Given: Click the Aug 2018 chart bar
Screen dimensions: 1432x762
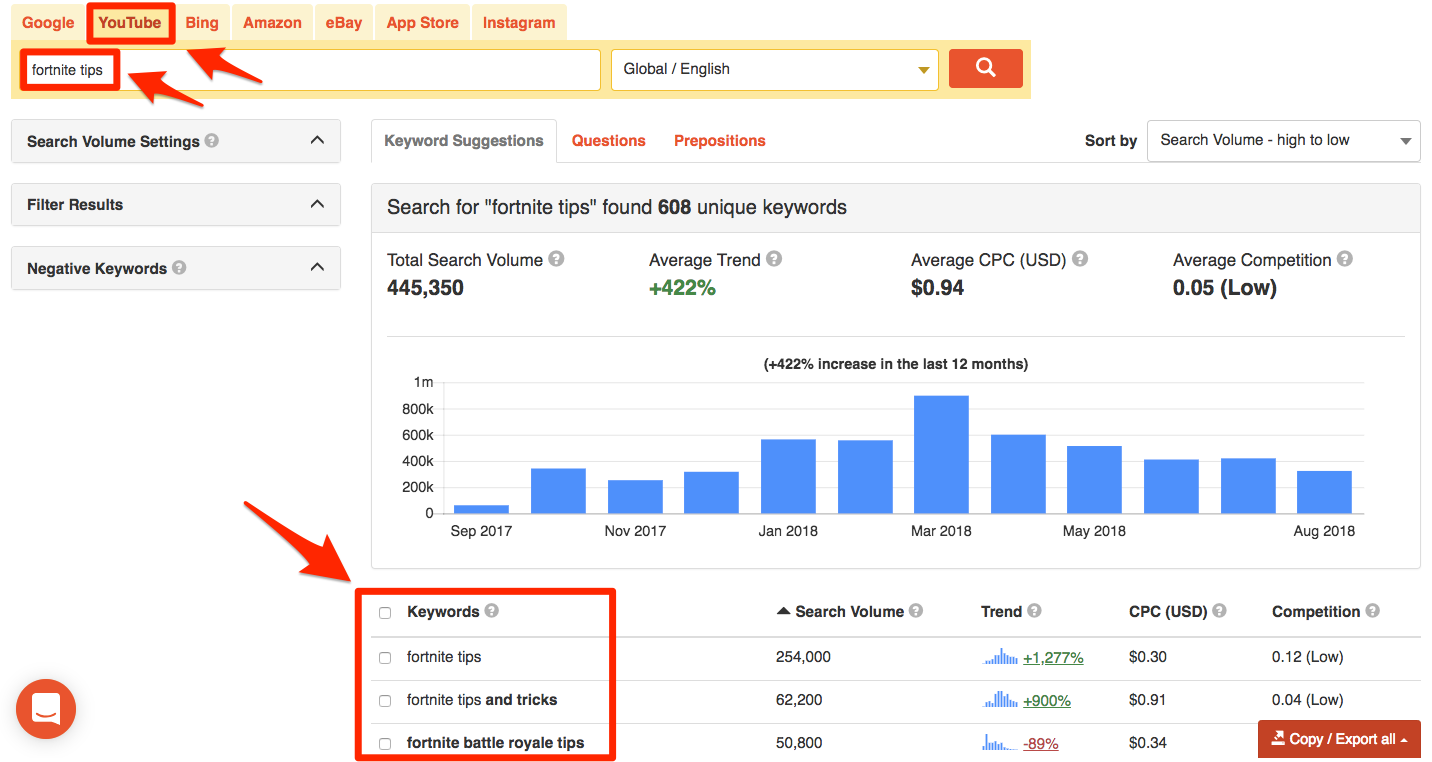Looking at the screenshot, I should pos(1324,492).
